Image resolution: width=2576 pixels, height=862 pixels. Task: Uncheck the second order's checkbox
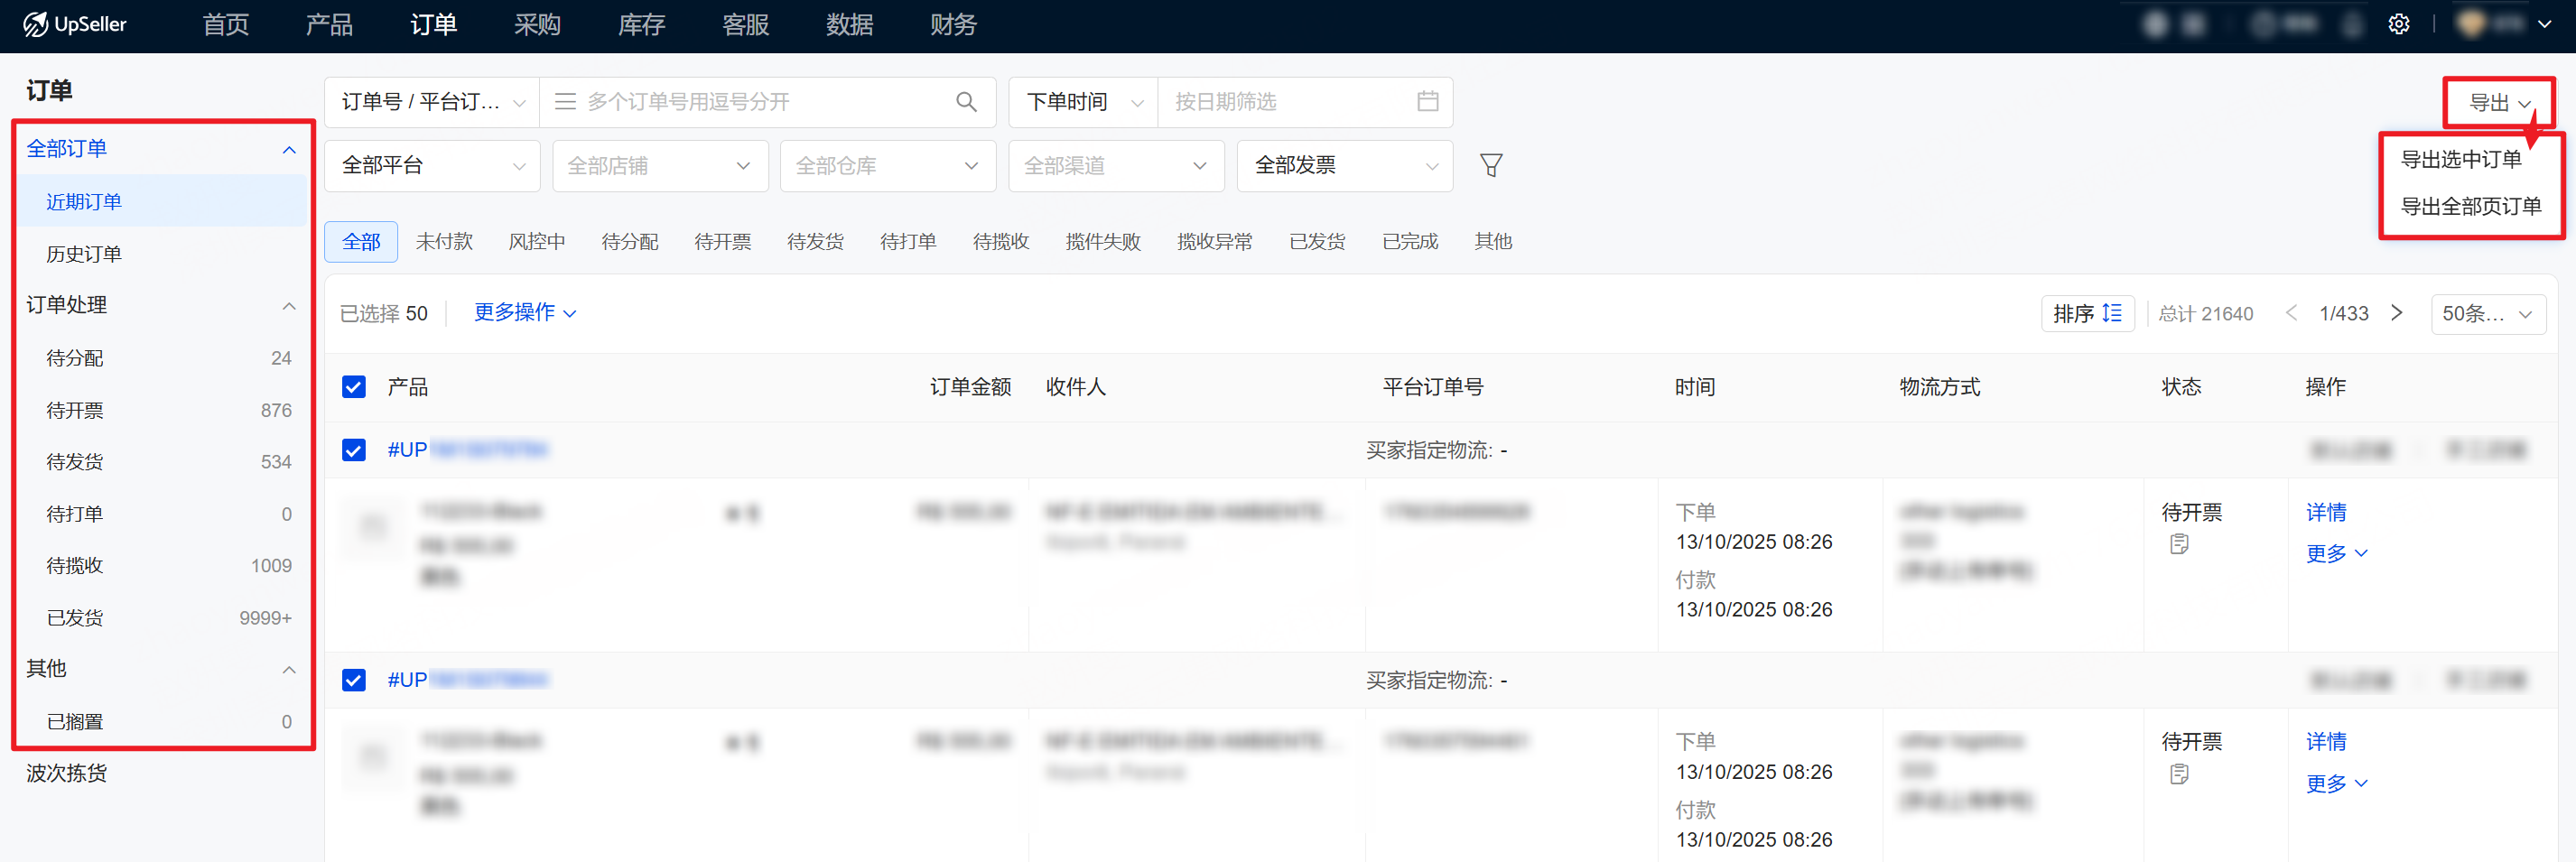click(x=354, y=681)
